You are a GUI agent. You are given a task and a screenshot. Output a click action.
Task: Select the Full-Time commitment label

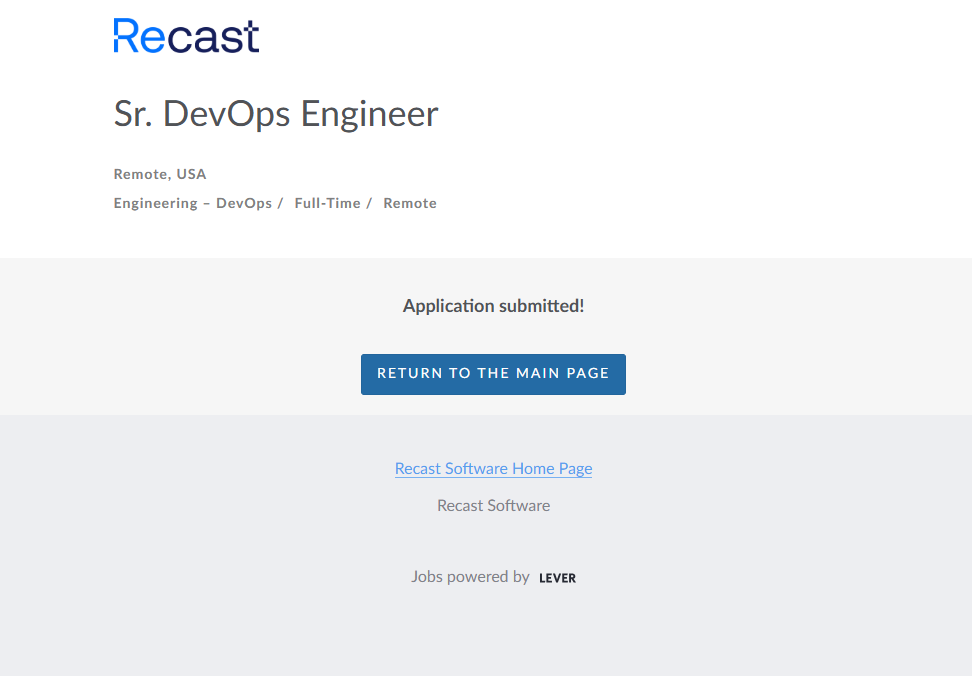327,203
